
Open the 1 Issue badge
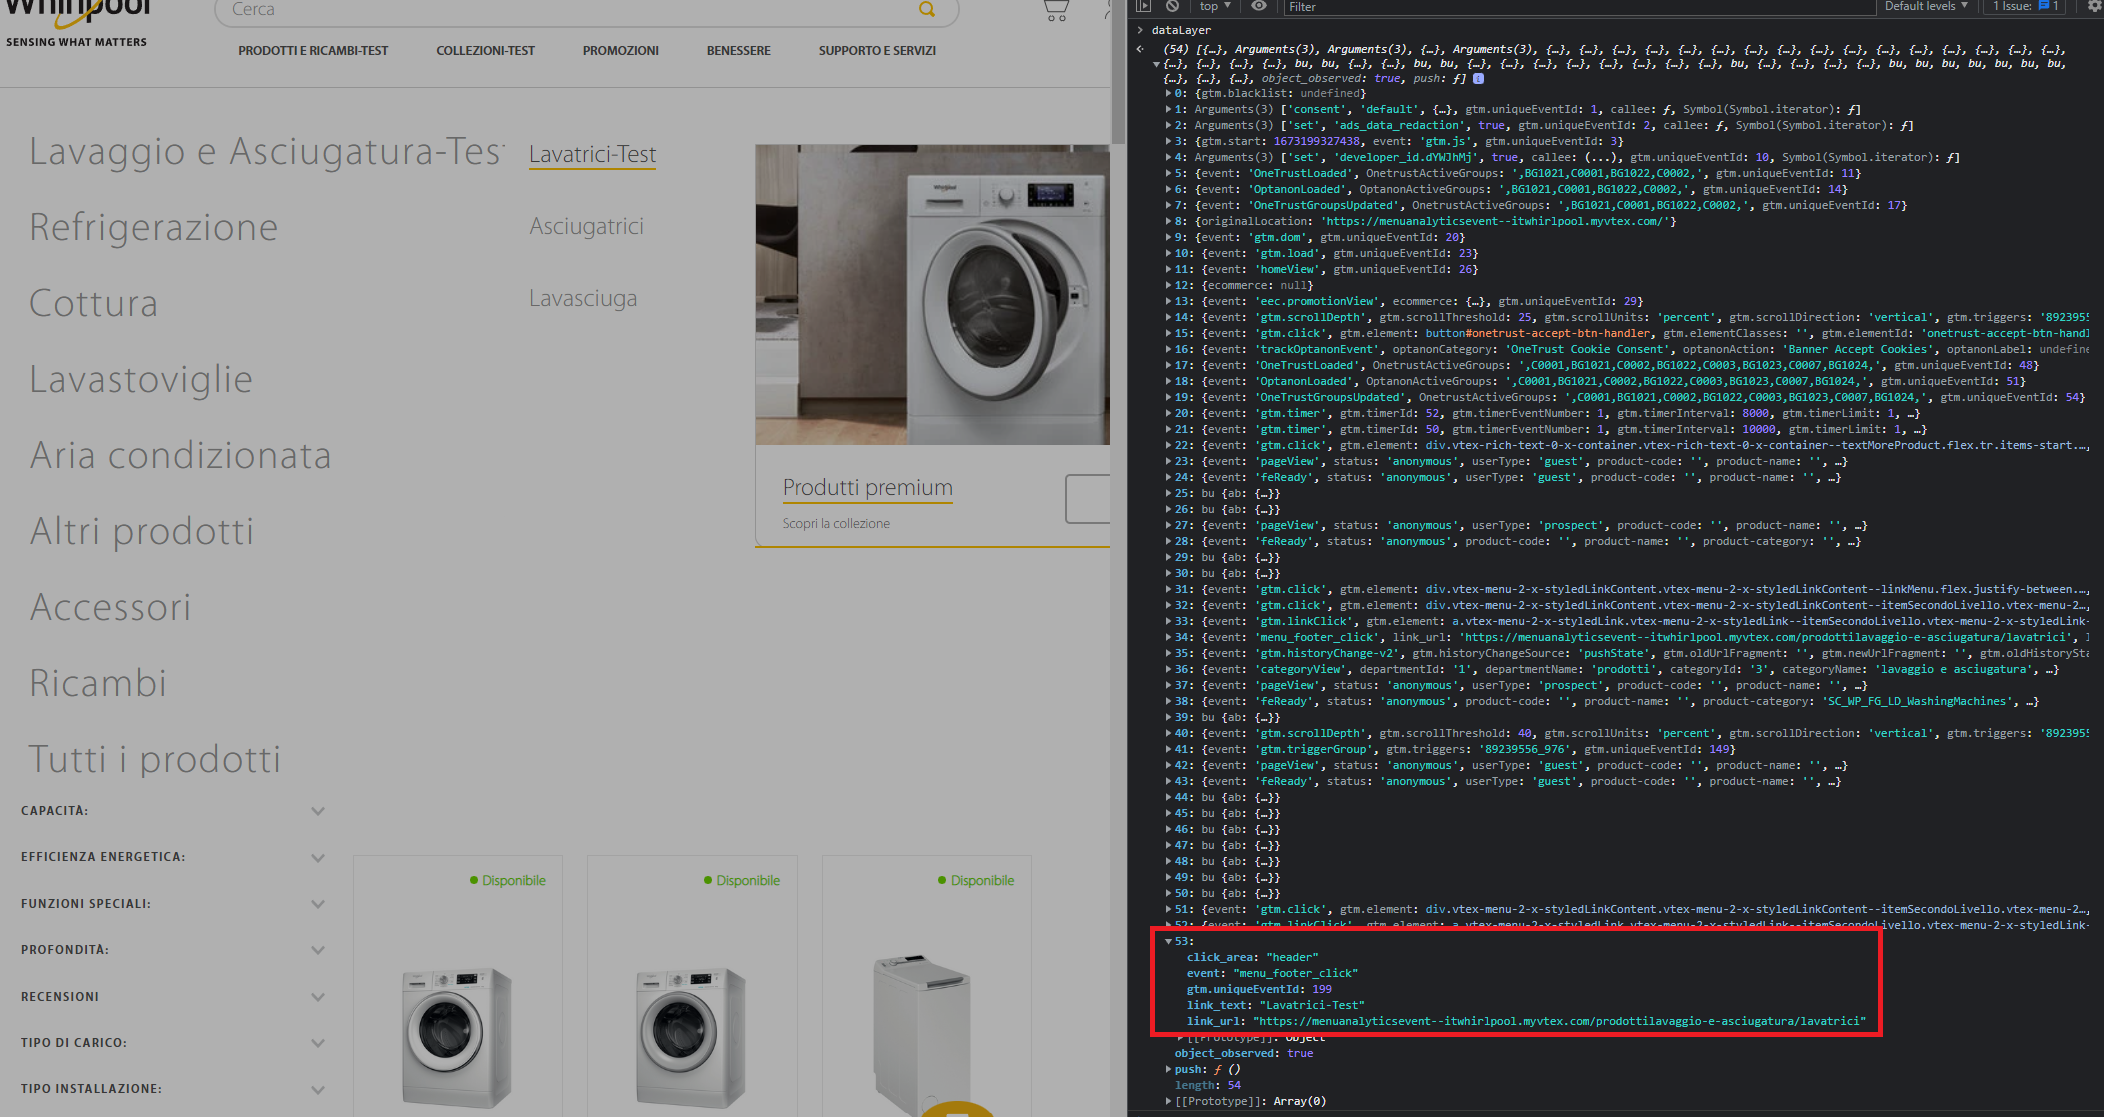(x=2026, y=6)
